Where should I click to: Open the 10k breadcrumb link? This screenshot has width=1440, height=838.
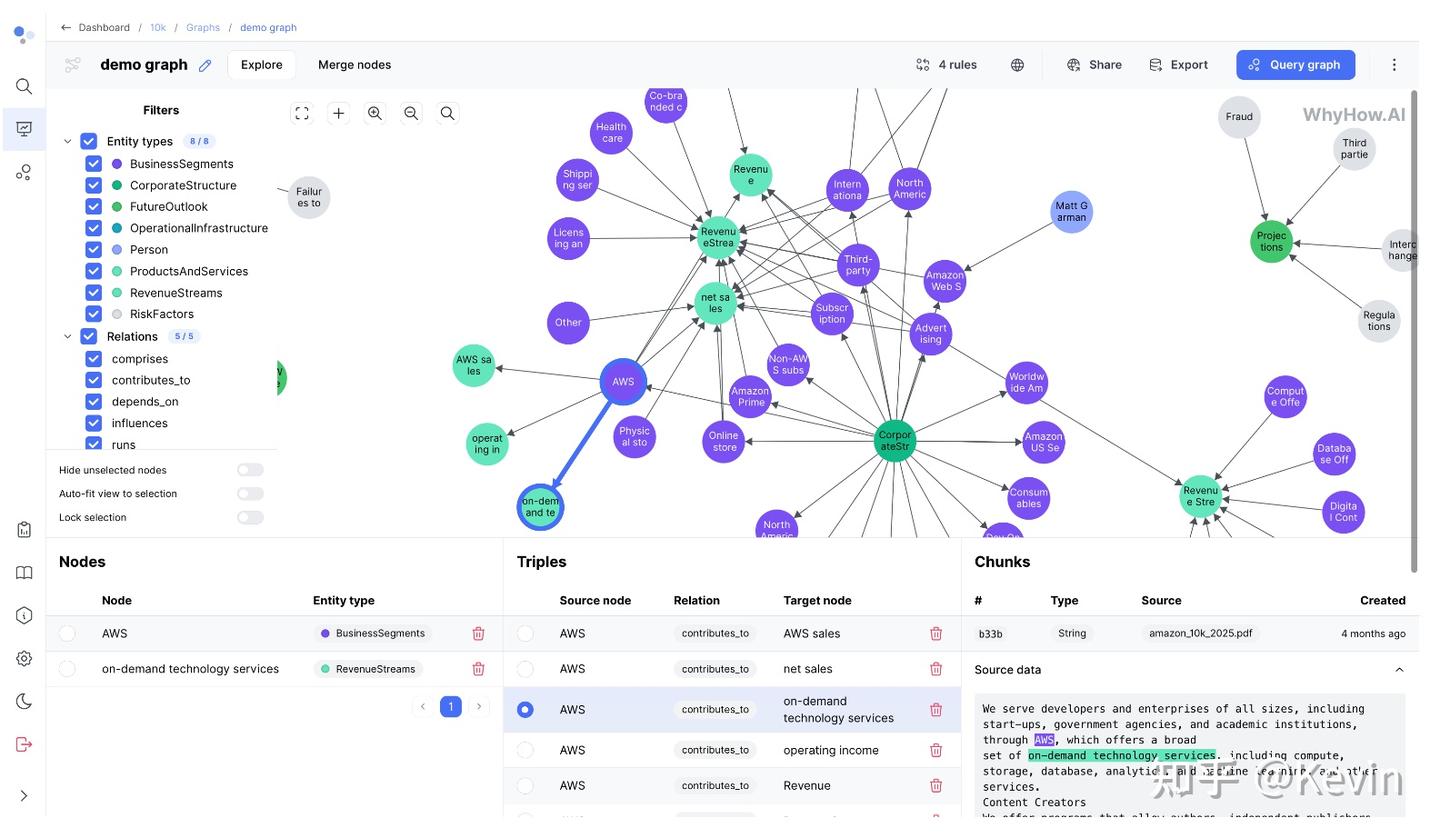pos(157,27)
